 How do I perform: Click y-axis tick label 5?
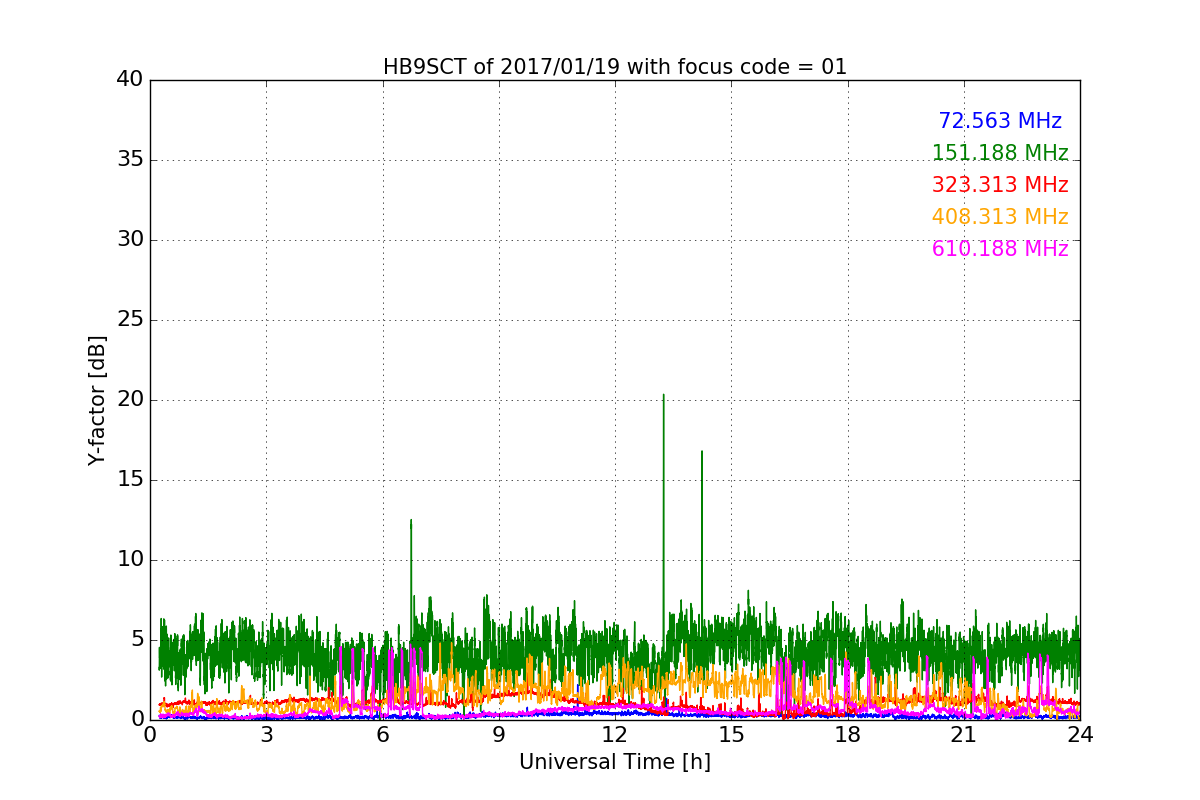click(137, 640)
